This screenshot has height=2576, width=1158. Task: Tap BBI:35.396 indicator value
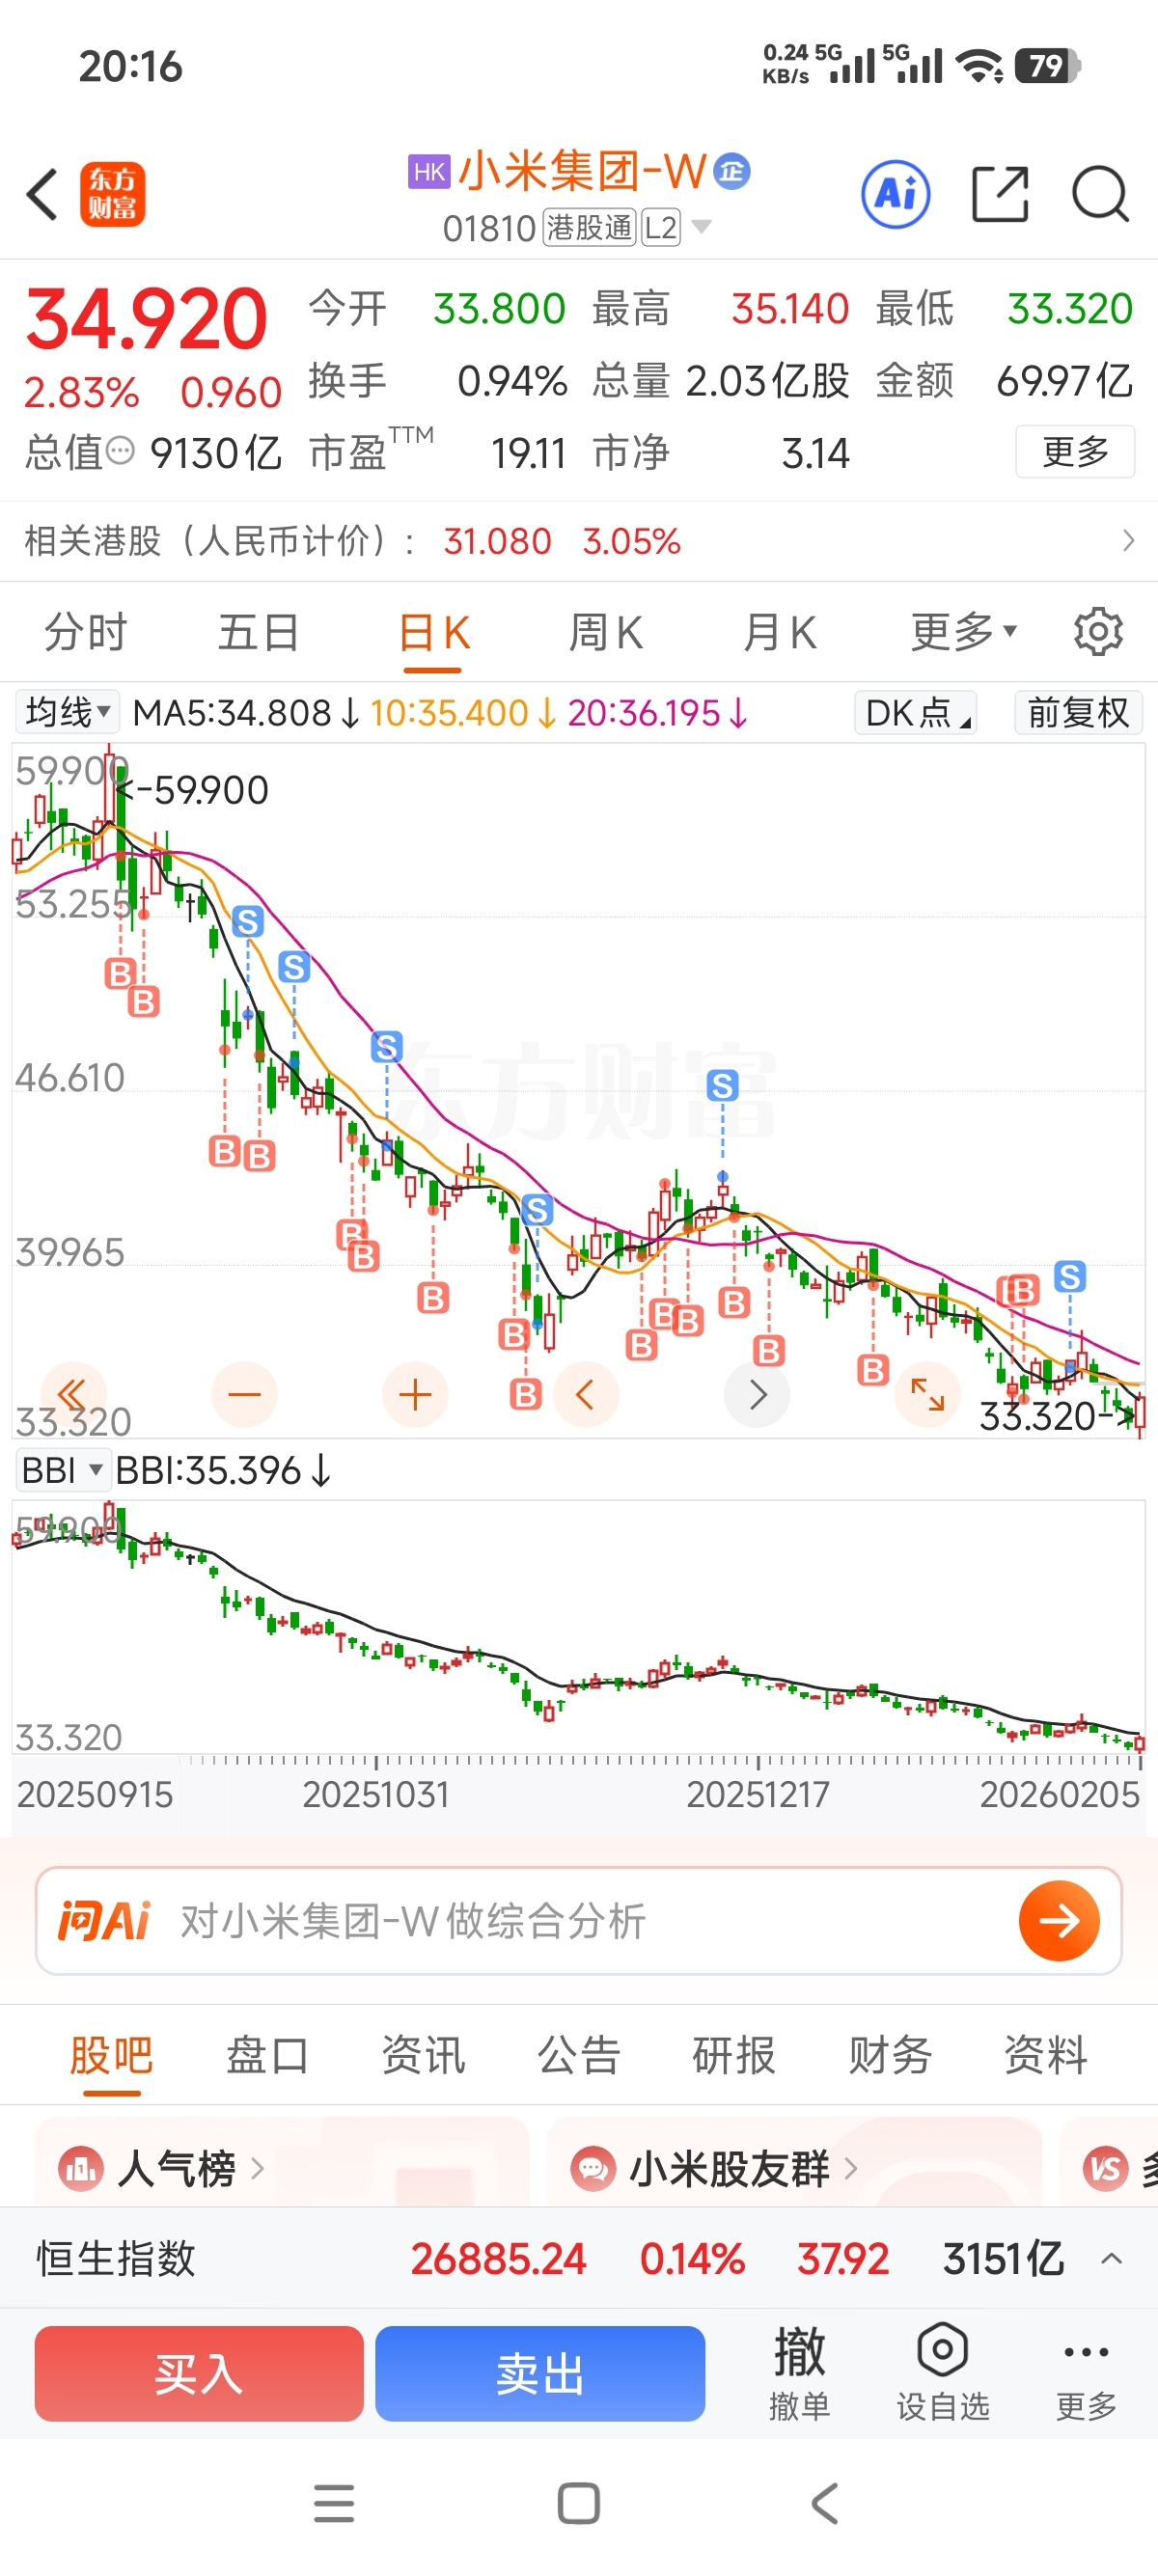click(222, 1470)
